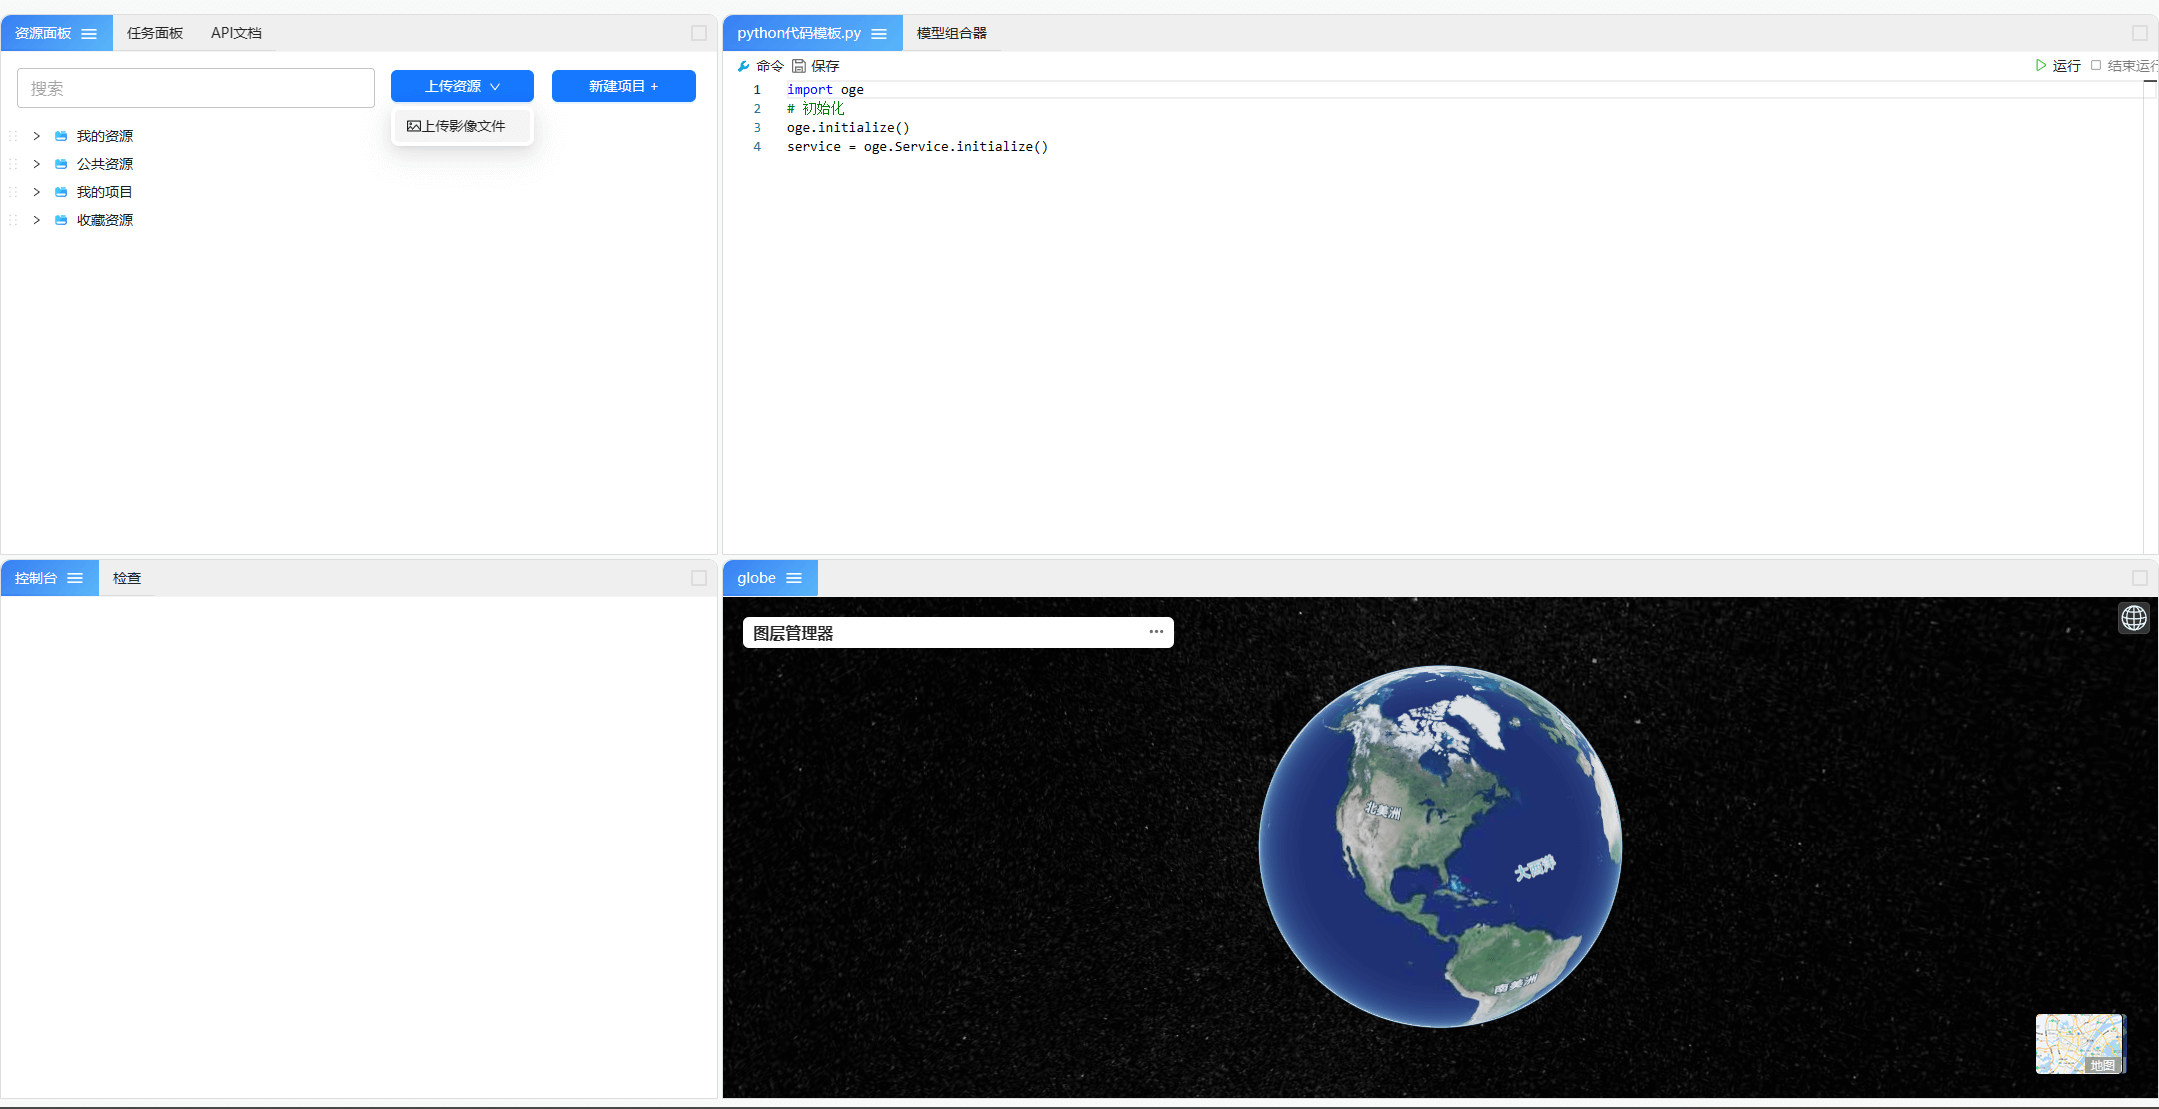
Task: Switch to the API文档 tab
Action: click(236, 33)
